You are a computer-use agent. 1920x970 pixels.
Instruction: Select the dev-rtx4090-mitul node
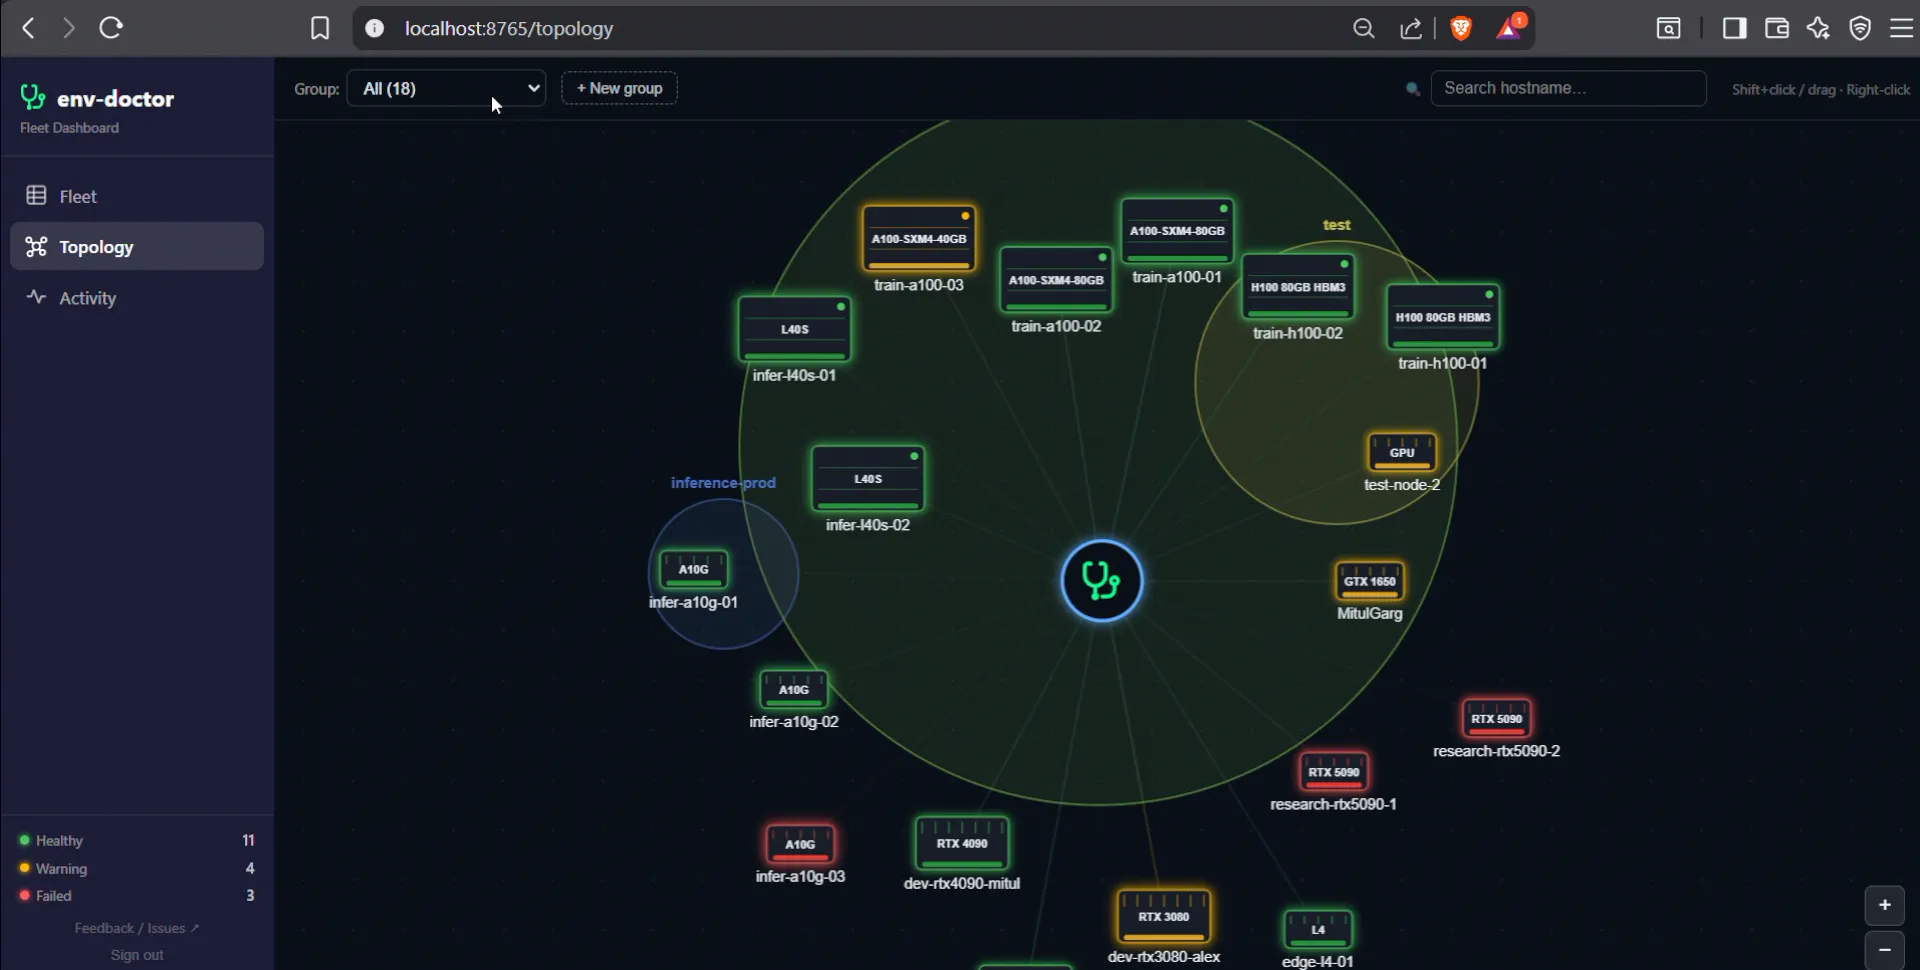[x=962, y=843]
